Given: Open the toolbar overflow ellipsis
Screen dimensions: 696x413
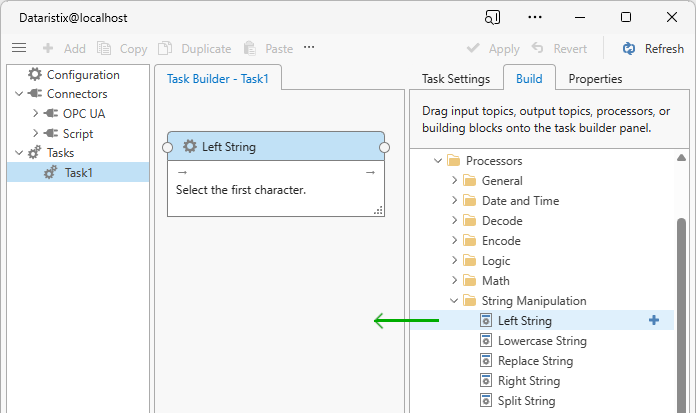Looking at the screenshot, I should coord(309,47).
